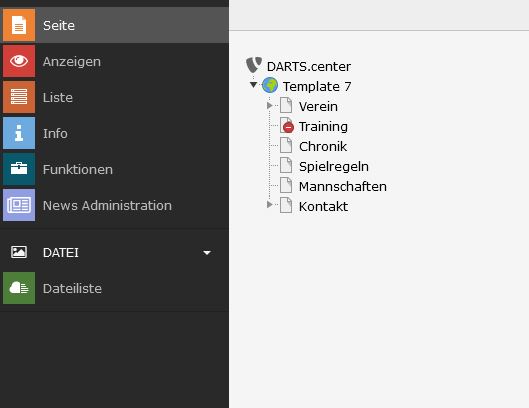Screen dimensions: 529x408
Task: Open Funktionen toolbox icon
Action: tap(19, 169)
